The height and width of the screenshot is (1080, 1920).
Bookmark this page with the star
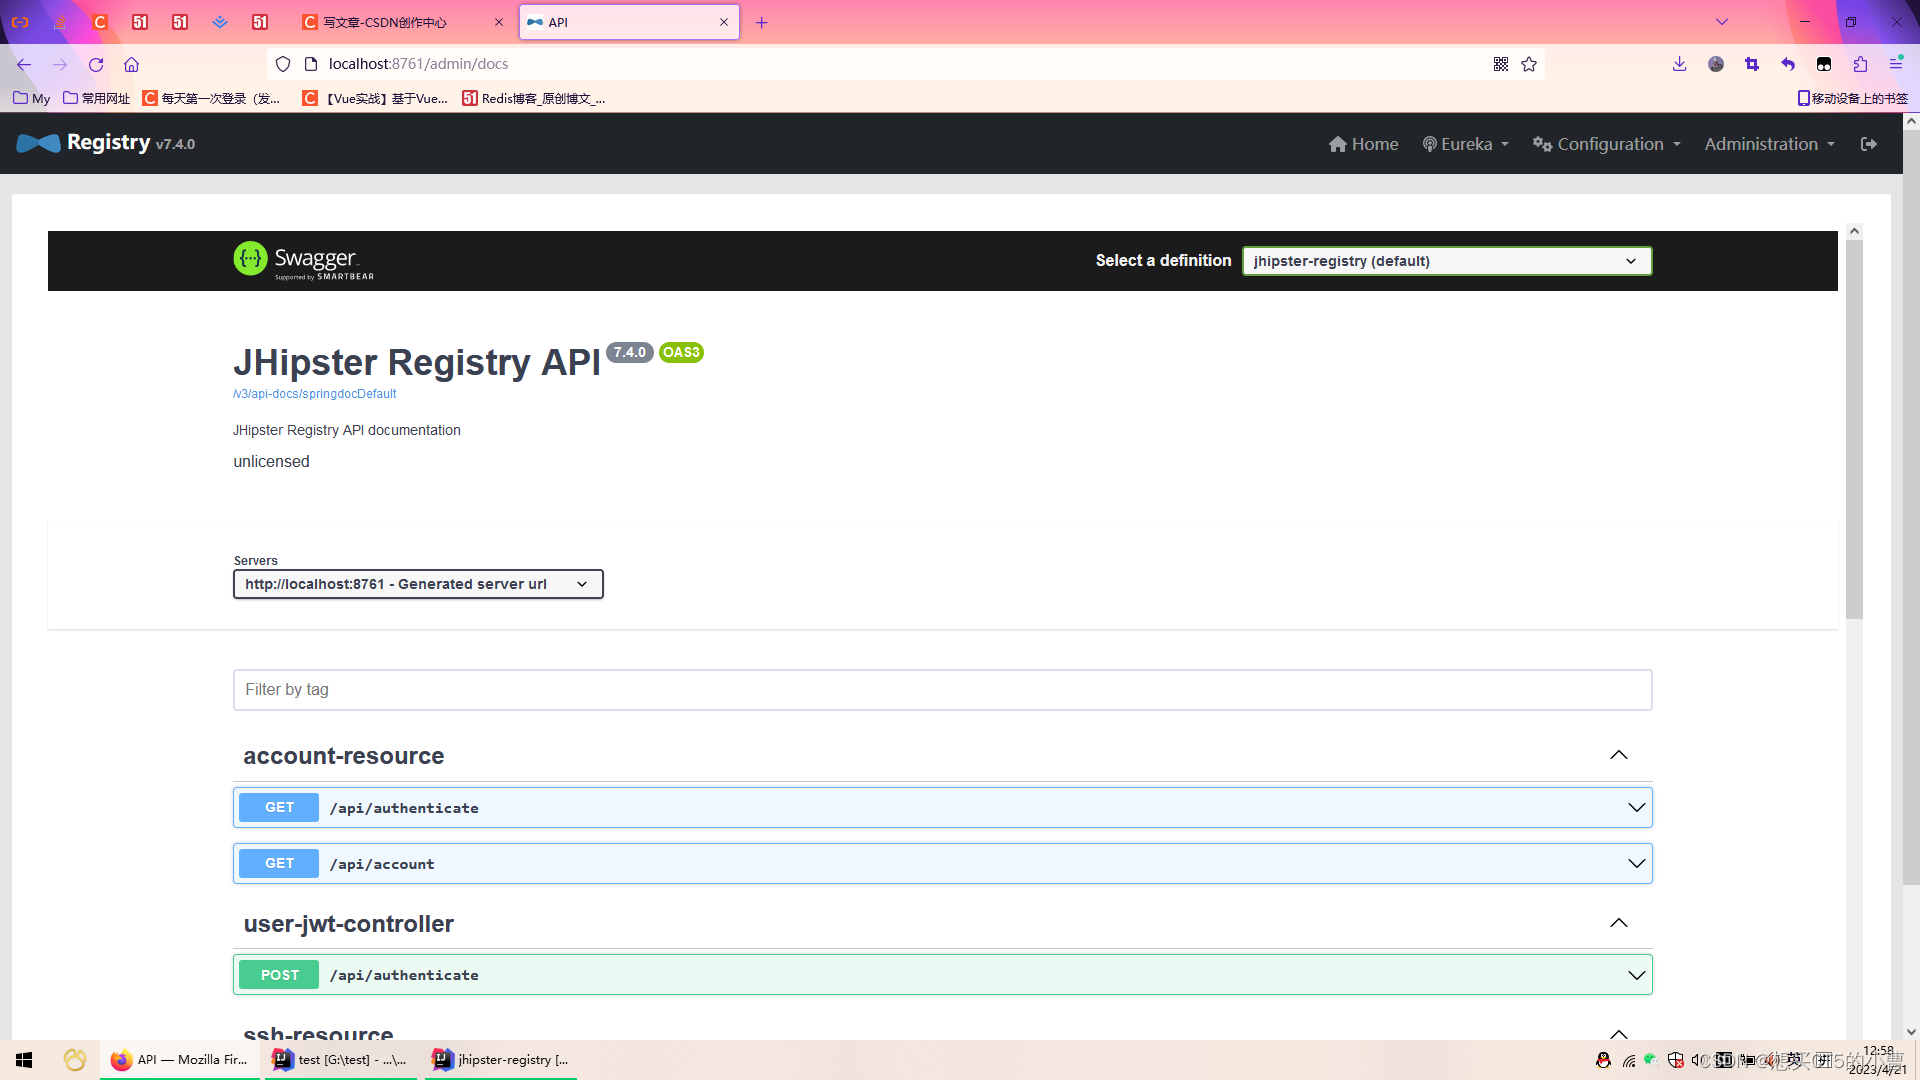coord(1529,64)
